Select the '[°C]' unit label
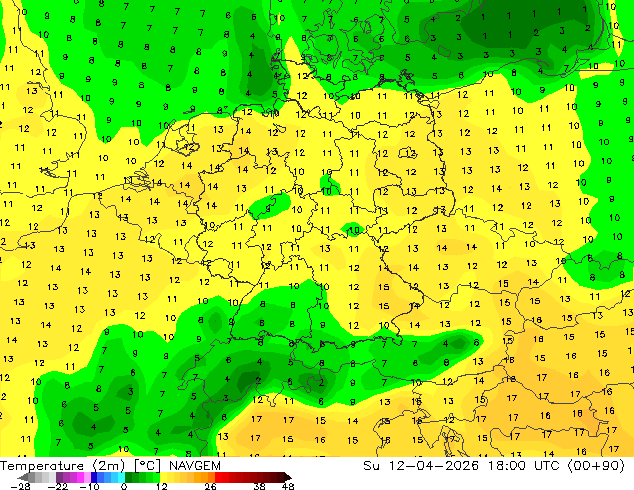The image size is (634, 490). point(147,466)
